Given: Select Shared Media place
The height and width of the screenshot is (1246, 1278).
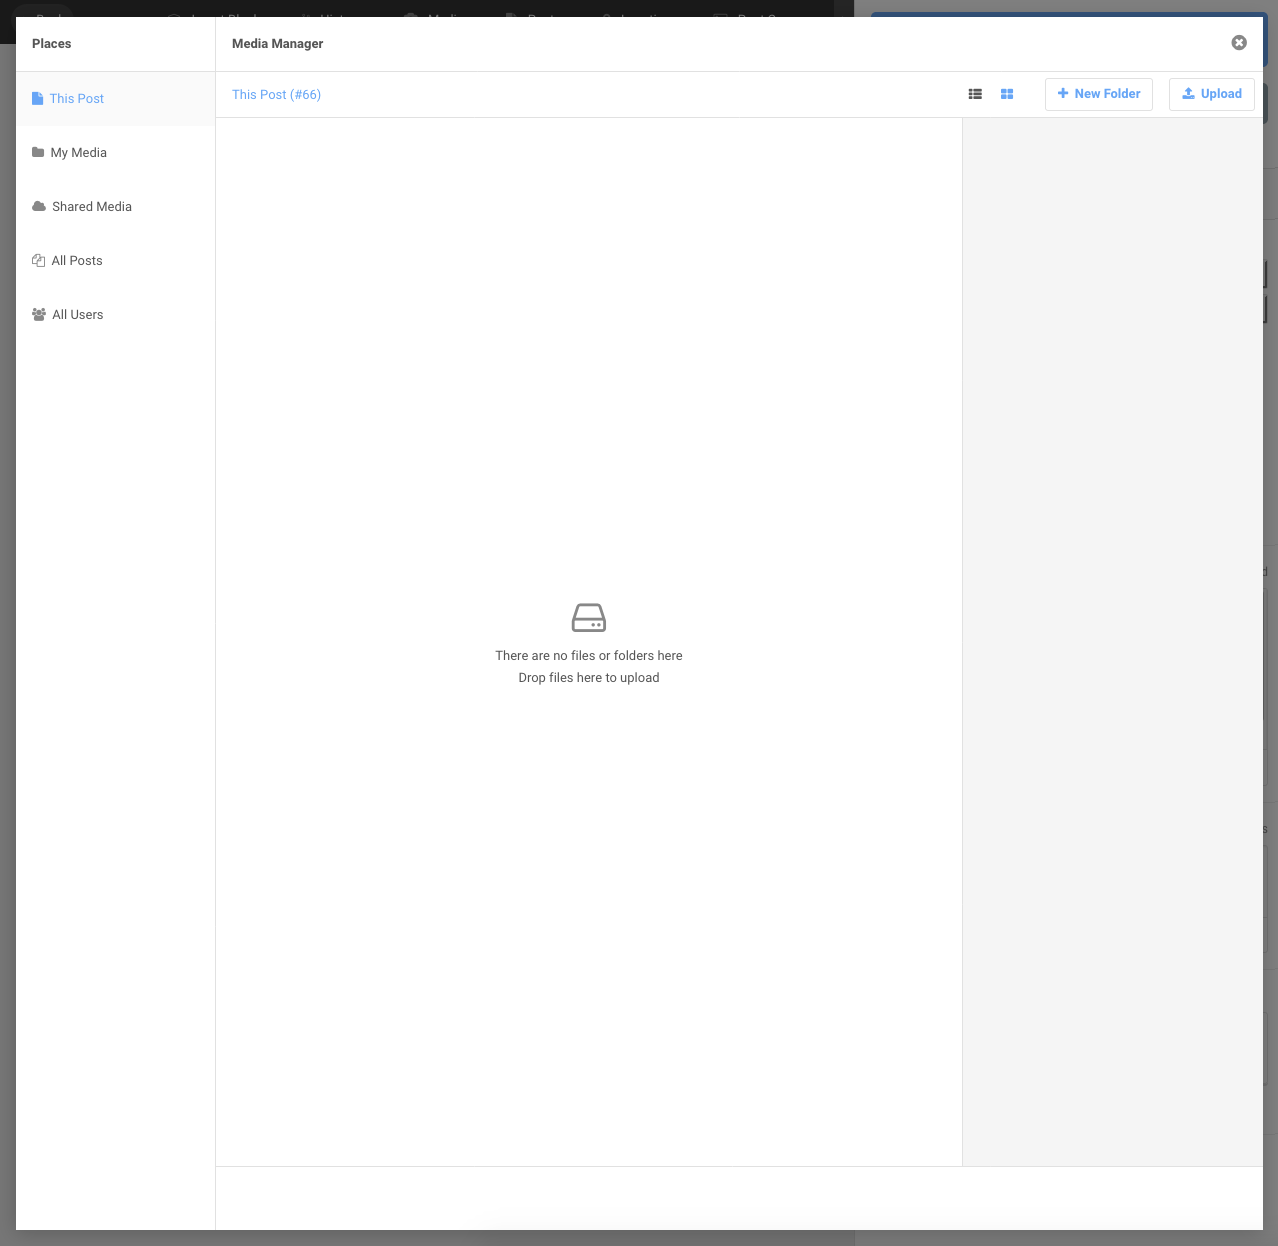Looking at the screenshot, I should [x=115, y=207].
